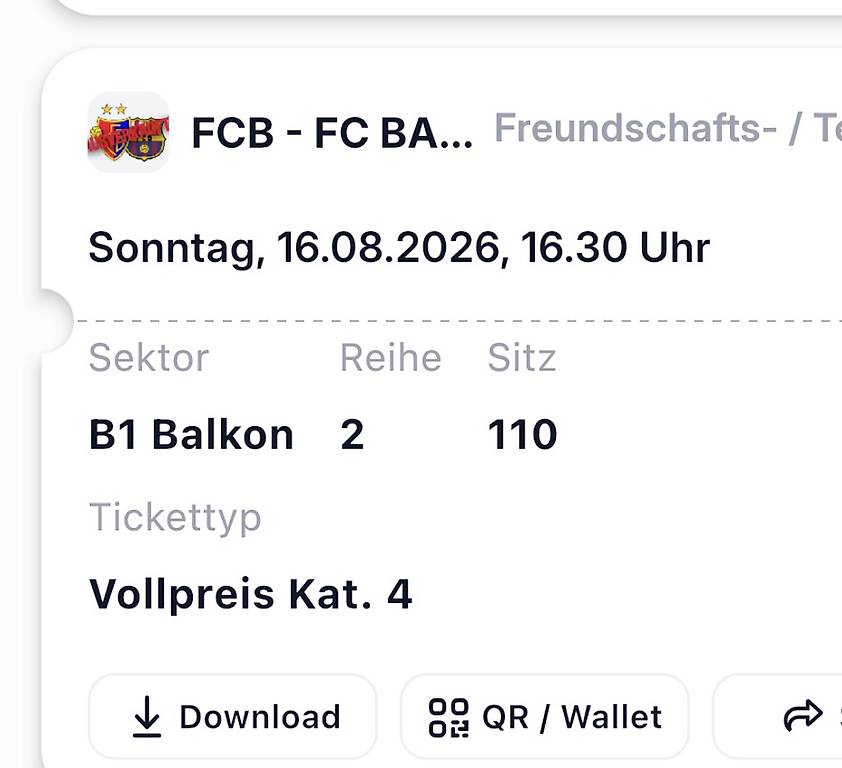Select the Tickettyp label

(x=175, y=518)
